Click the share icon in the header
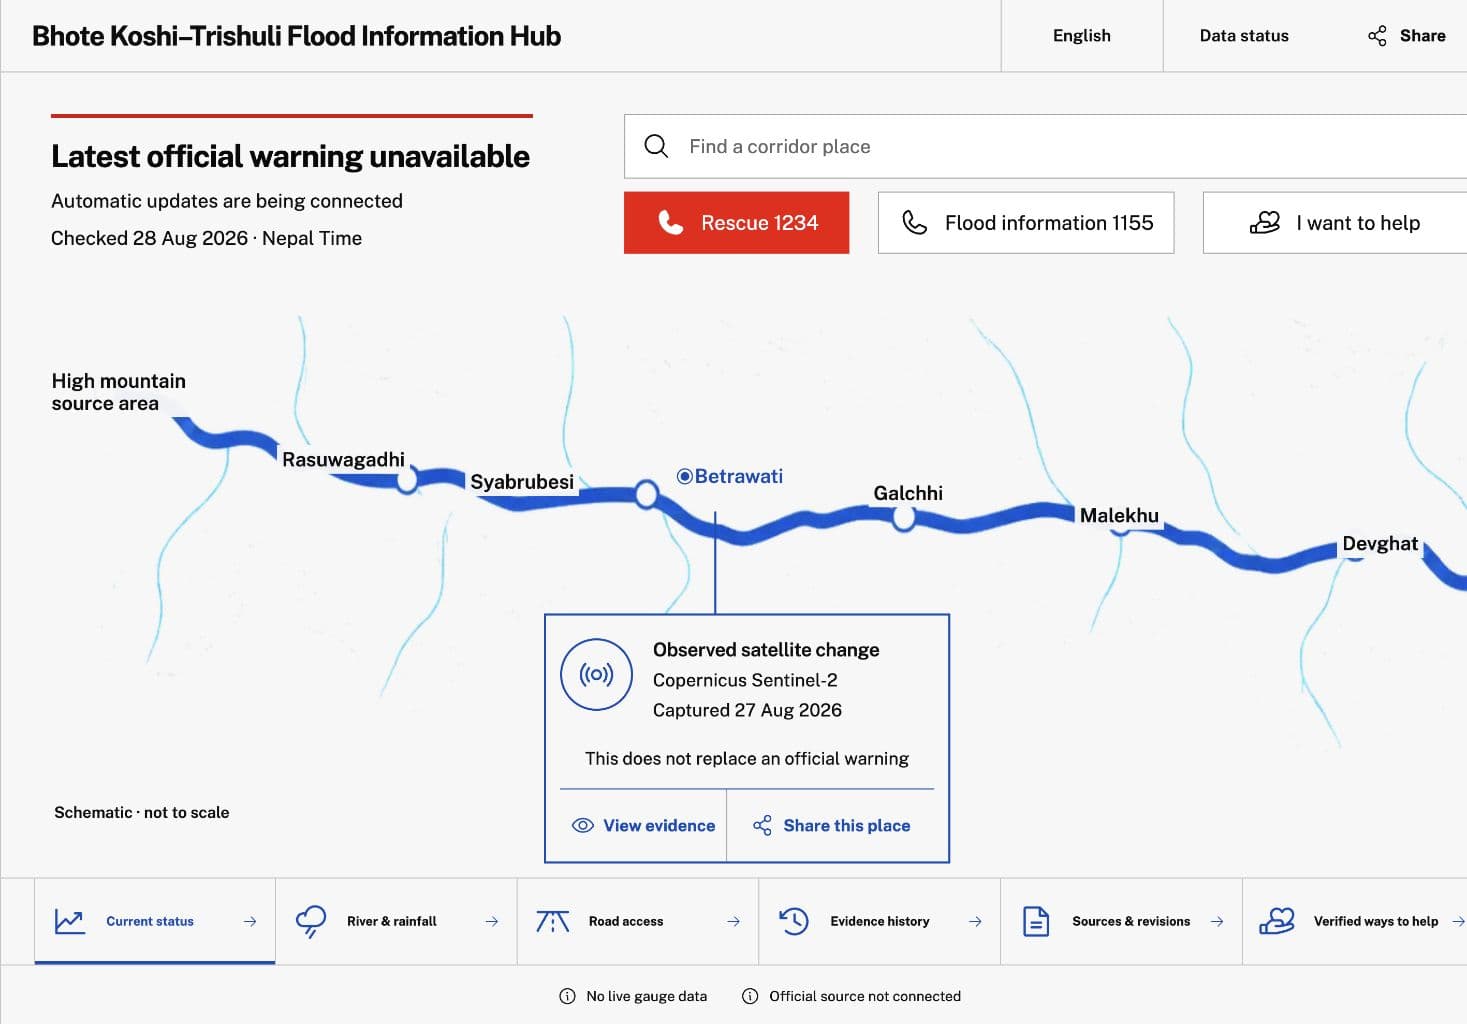 click(x=1377, y=36)
